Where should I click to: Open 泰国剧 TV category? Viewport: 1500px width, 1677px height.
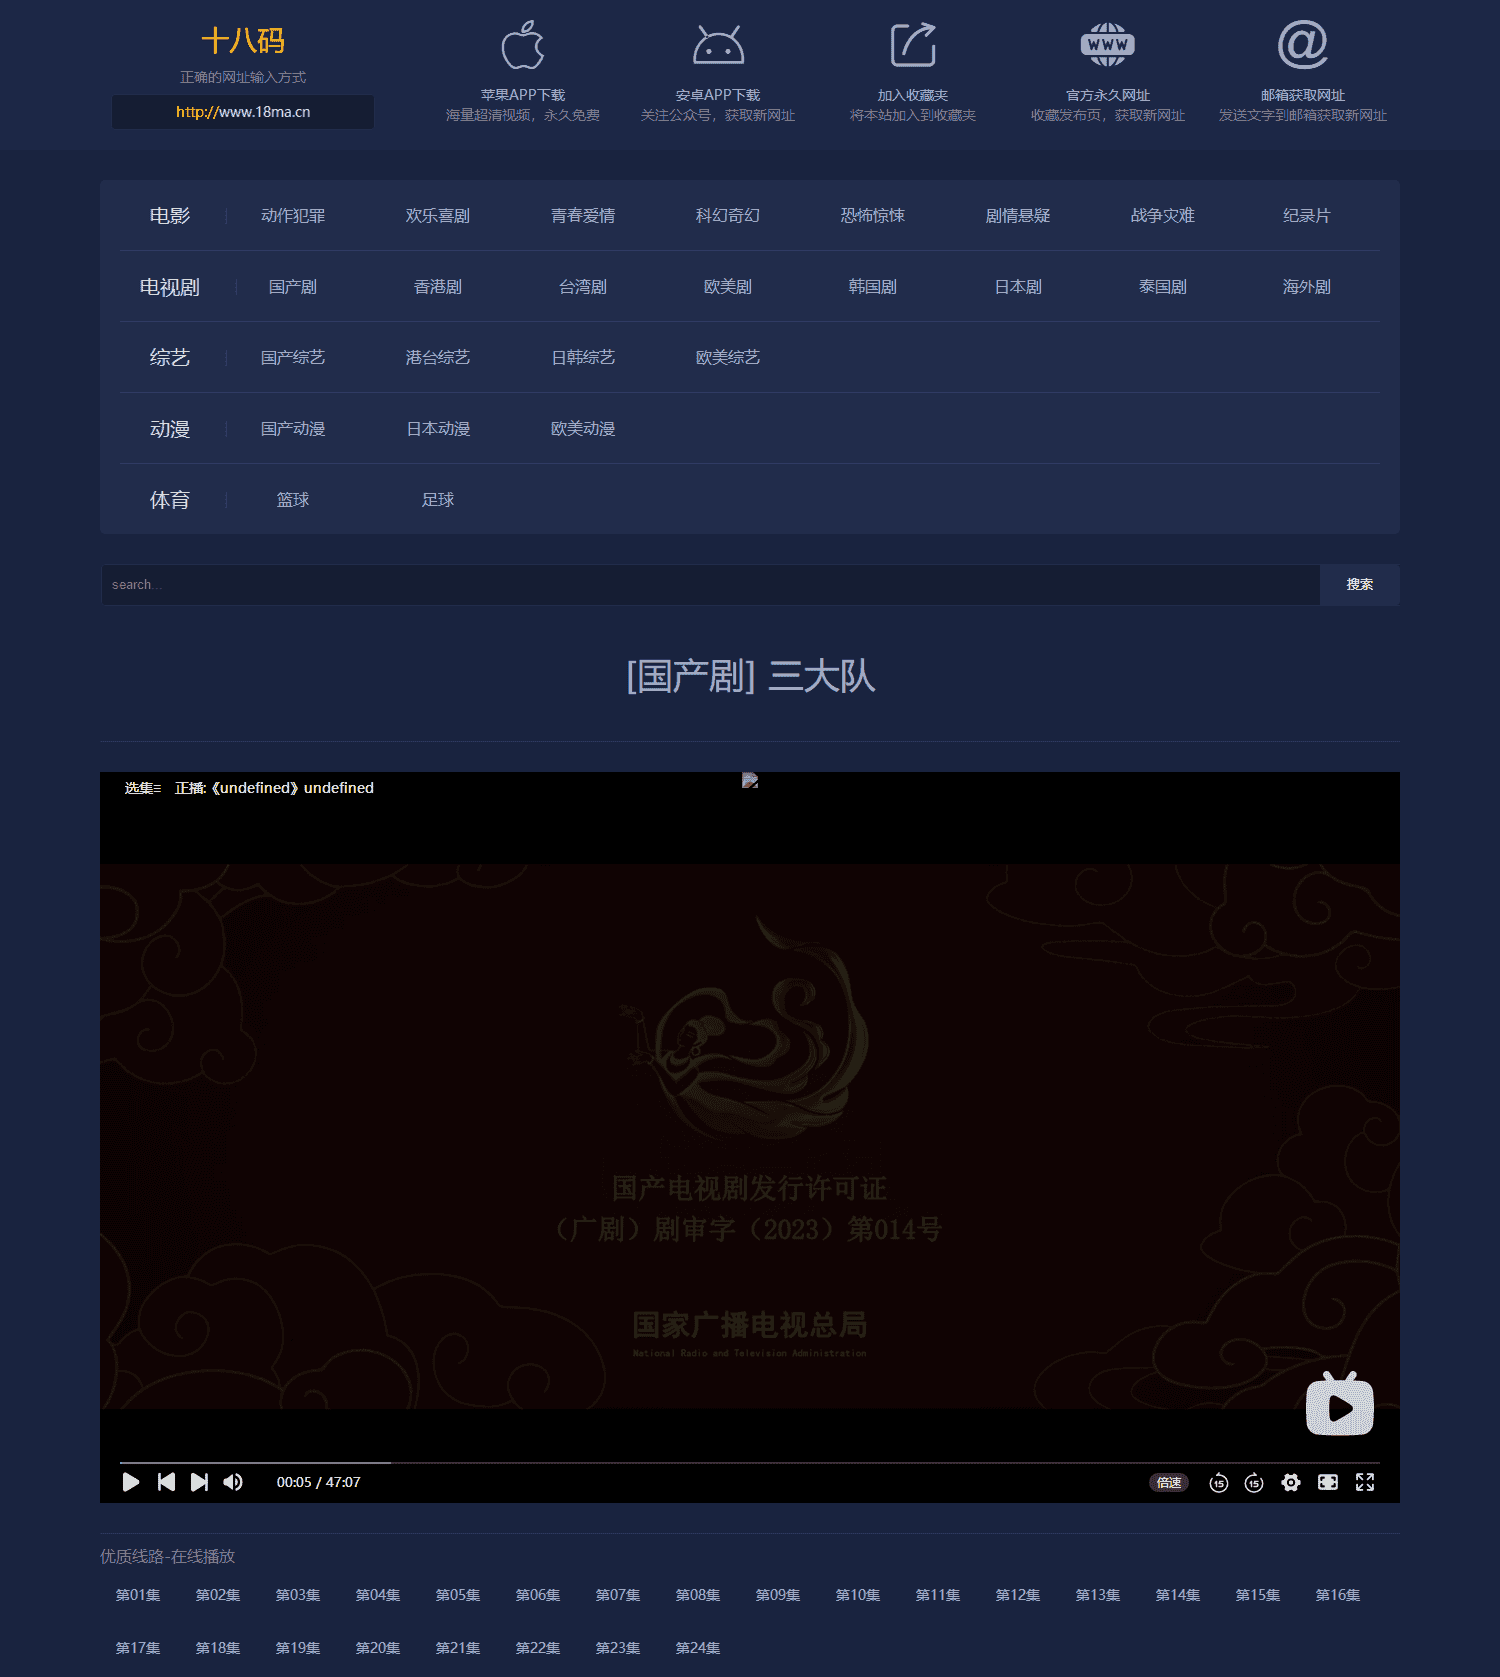click(x=1163, y=287)
